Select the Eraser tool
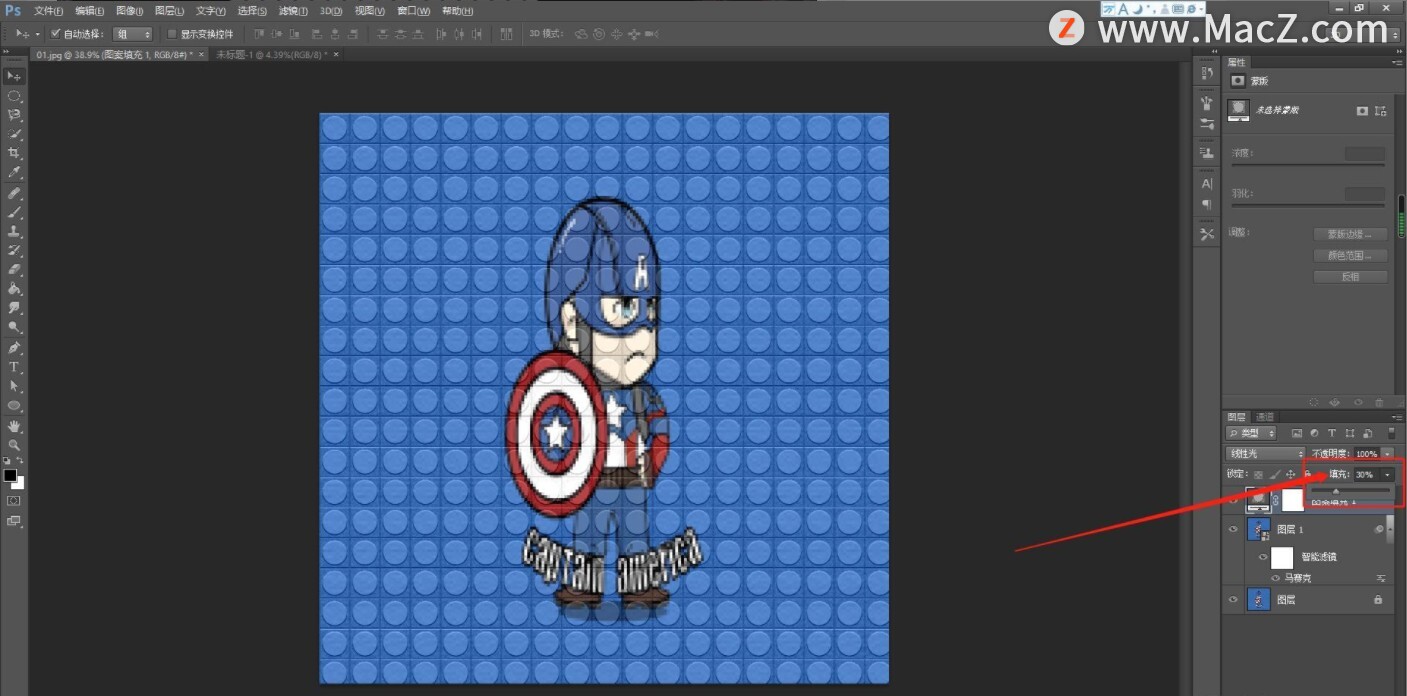 (x=14, y=269)
